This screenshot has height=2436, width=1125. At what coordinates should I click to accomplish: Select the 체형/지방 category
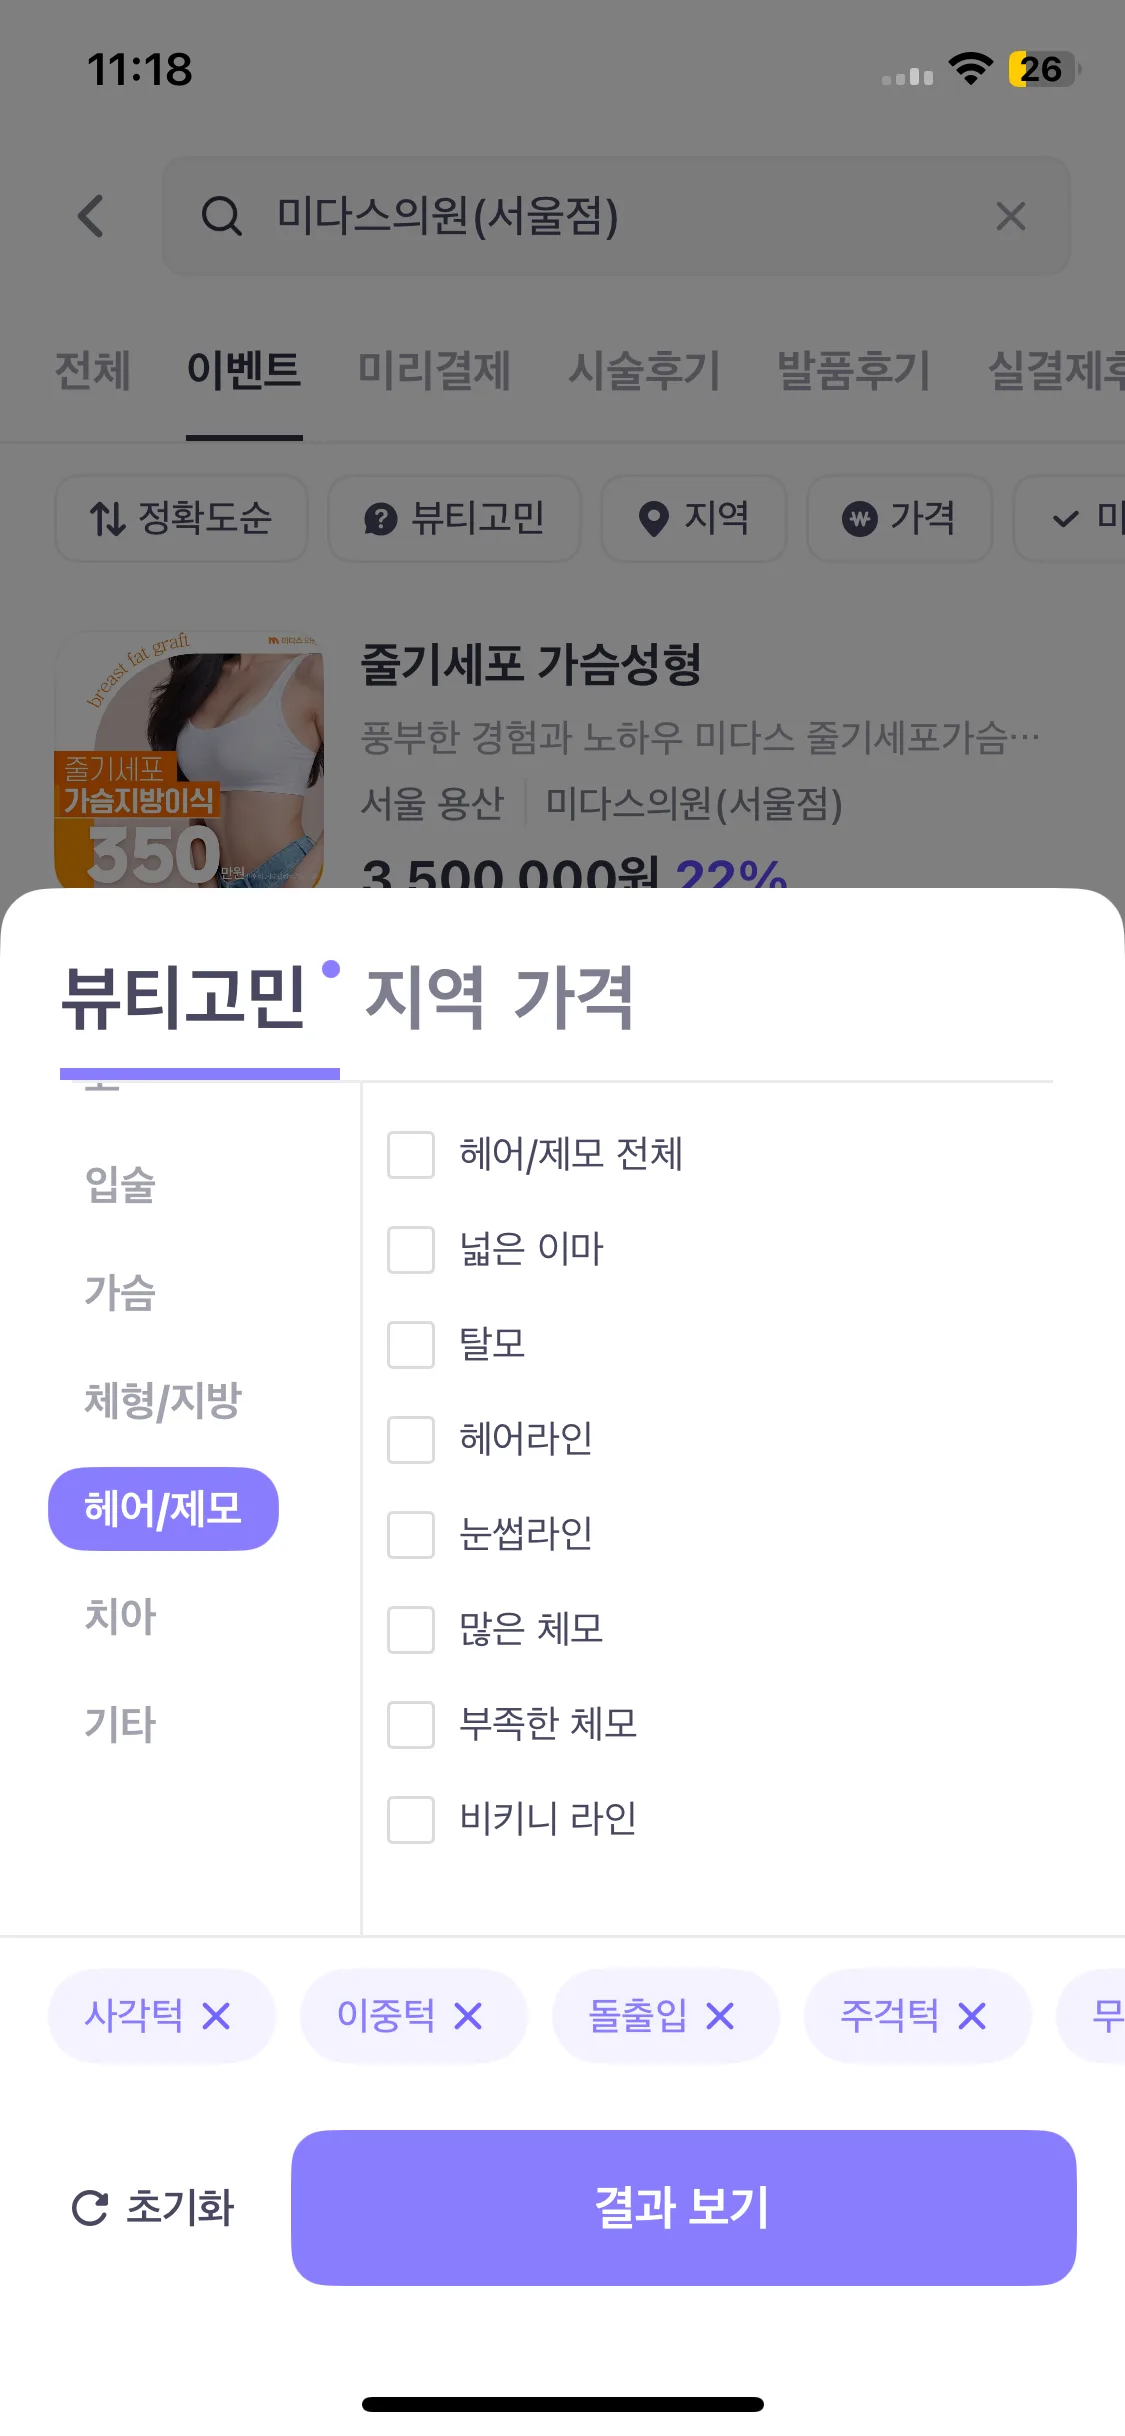pyautogui.click(x=163, y=1400)
